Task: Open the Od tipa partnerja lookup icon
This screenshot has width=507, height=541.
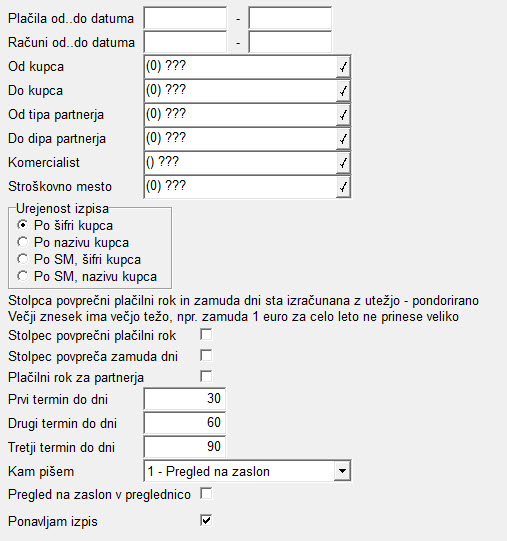Action: pyautogui.click(x=343, y=115)
